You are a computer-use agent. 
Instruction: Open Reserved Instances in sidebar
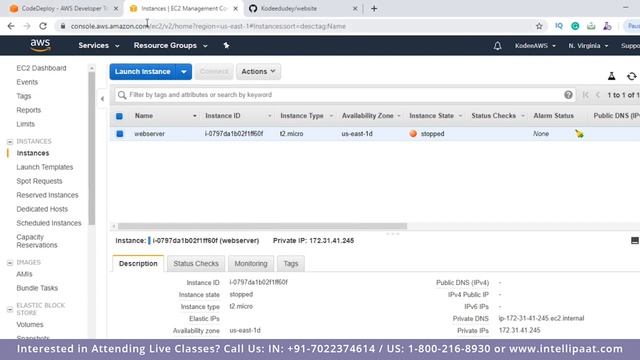pyautogui.click(x=47, y=195)
